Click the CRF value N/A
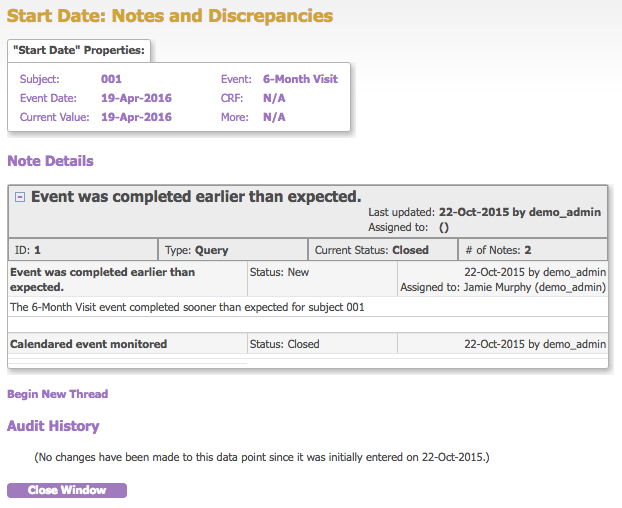The image size is (622, 508). tap(274, 98)
